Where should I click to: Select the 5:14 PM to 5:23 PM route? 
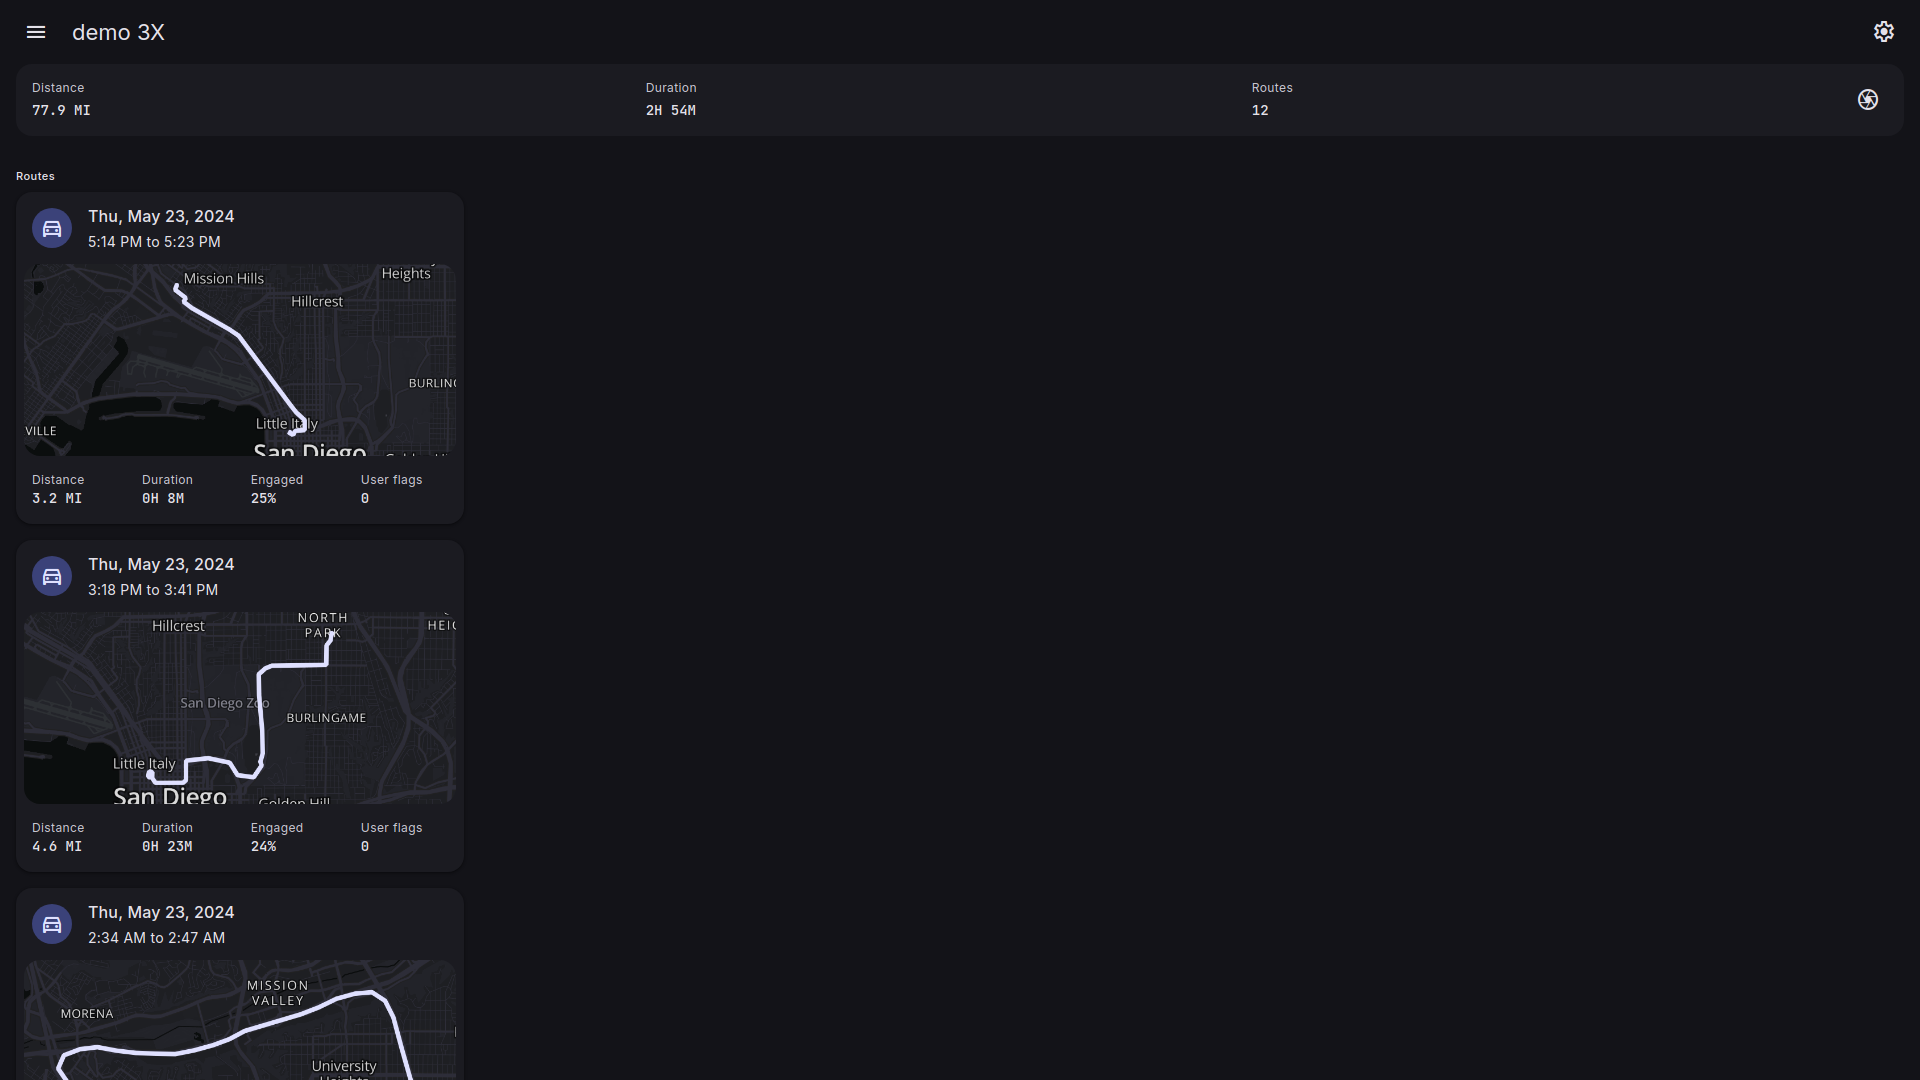point(154,242)
